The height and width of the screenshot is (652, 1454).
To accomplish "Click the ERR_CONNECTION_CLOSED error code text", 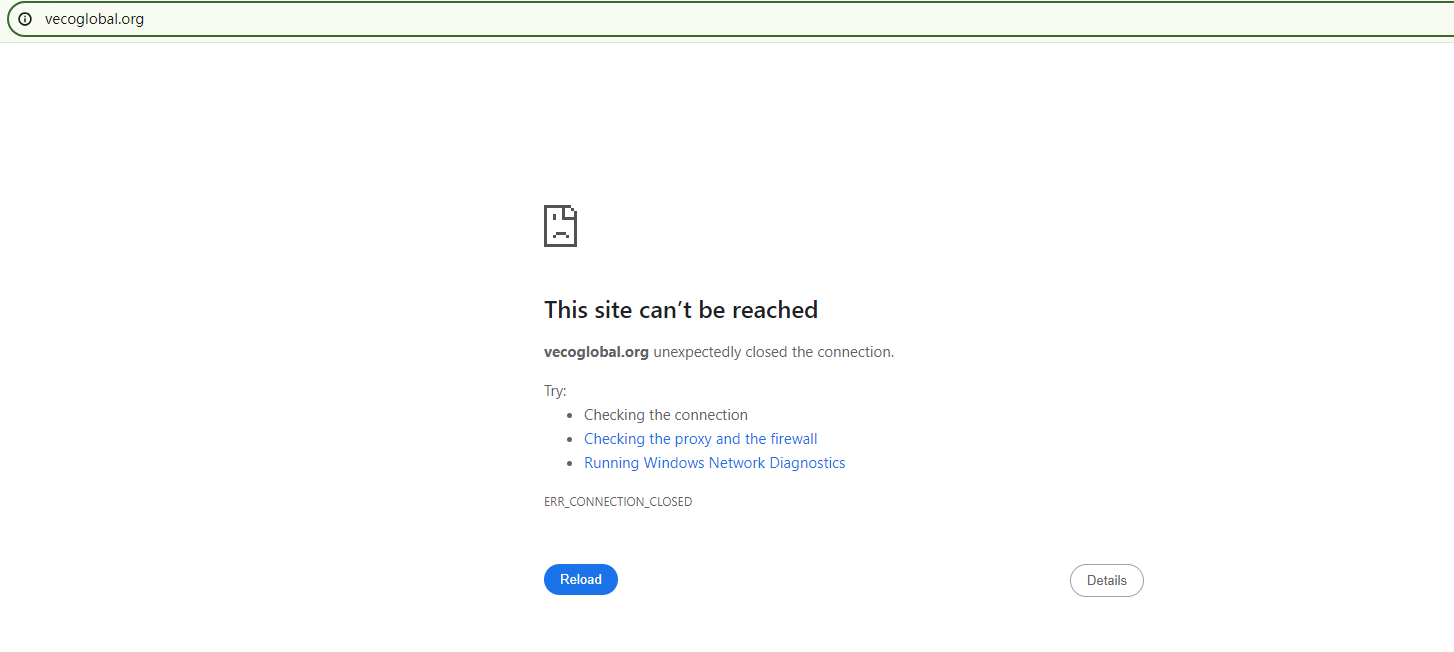I will point(618,502).
